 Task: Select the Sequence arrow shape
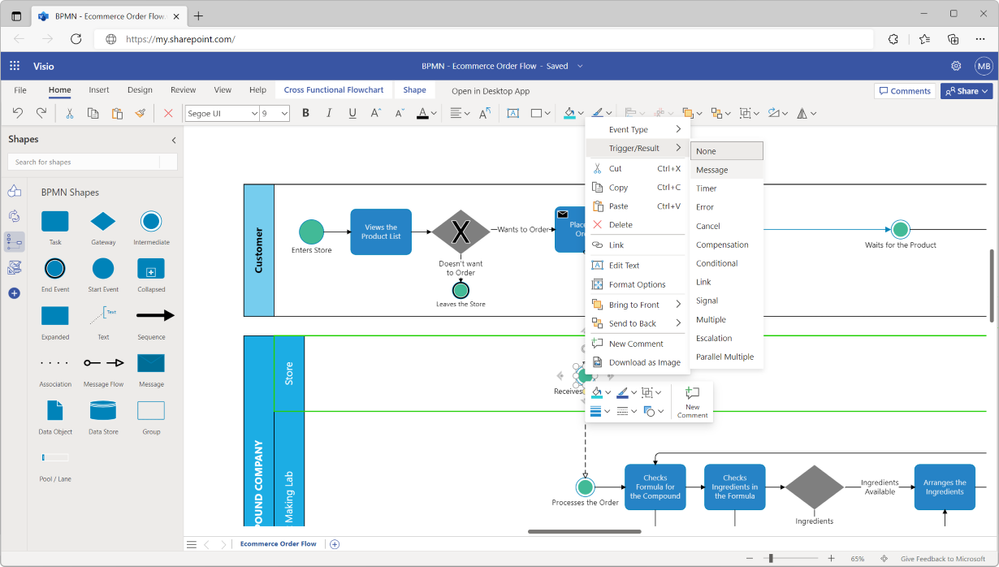(155, 315)
